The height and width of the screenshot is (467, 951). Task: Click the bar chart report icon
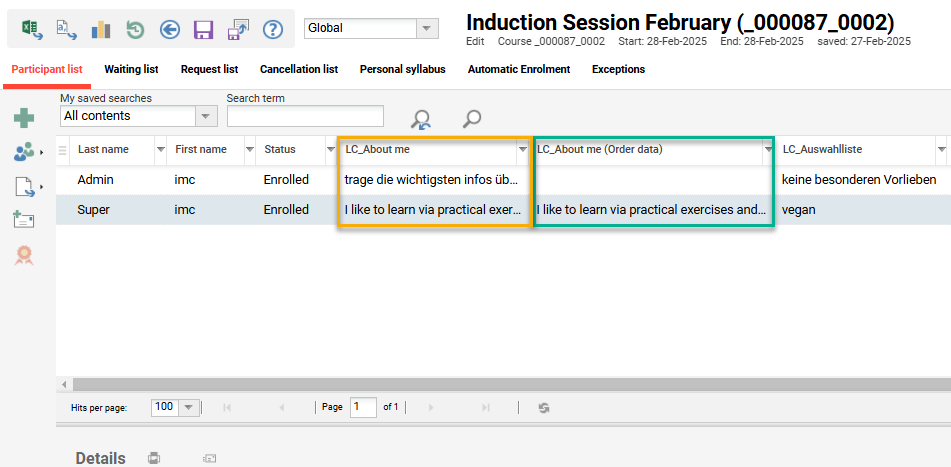pyautogui.click(x=101, y=29)
